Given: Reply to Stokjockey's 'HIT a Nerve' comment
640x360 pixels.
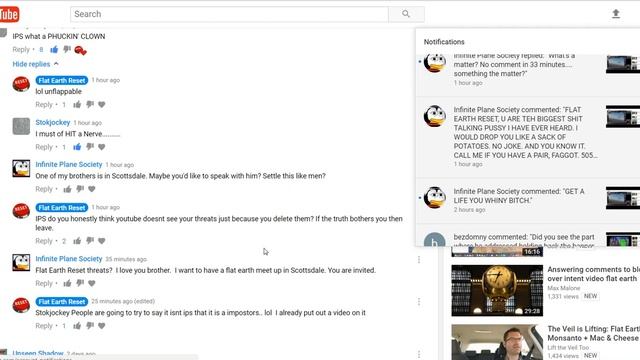Looking at the screenshot, I should click(x=44, y=147).
